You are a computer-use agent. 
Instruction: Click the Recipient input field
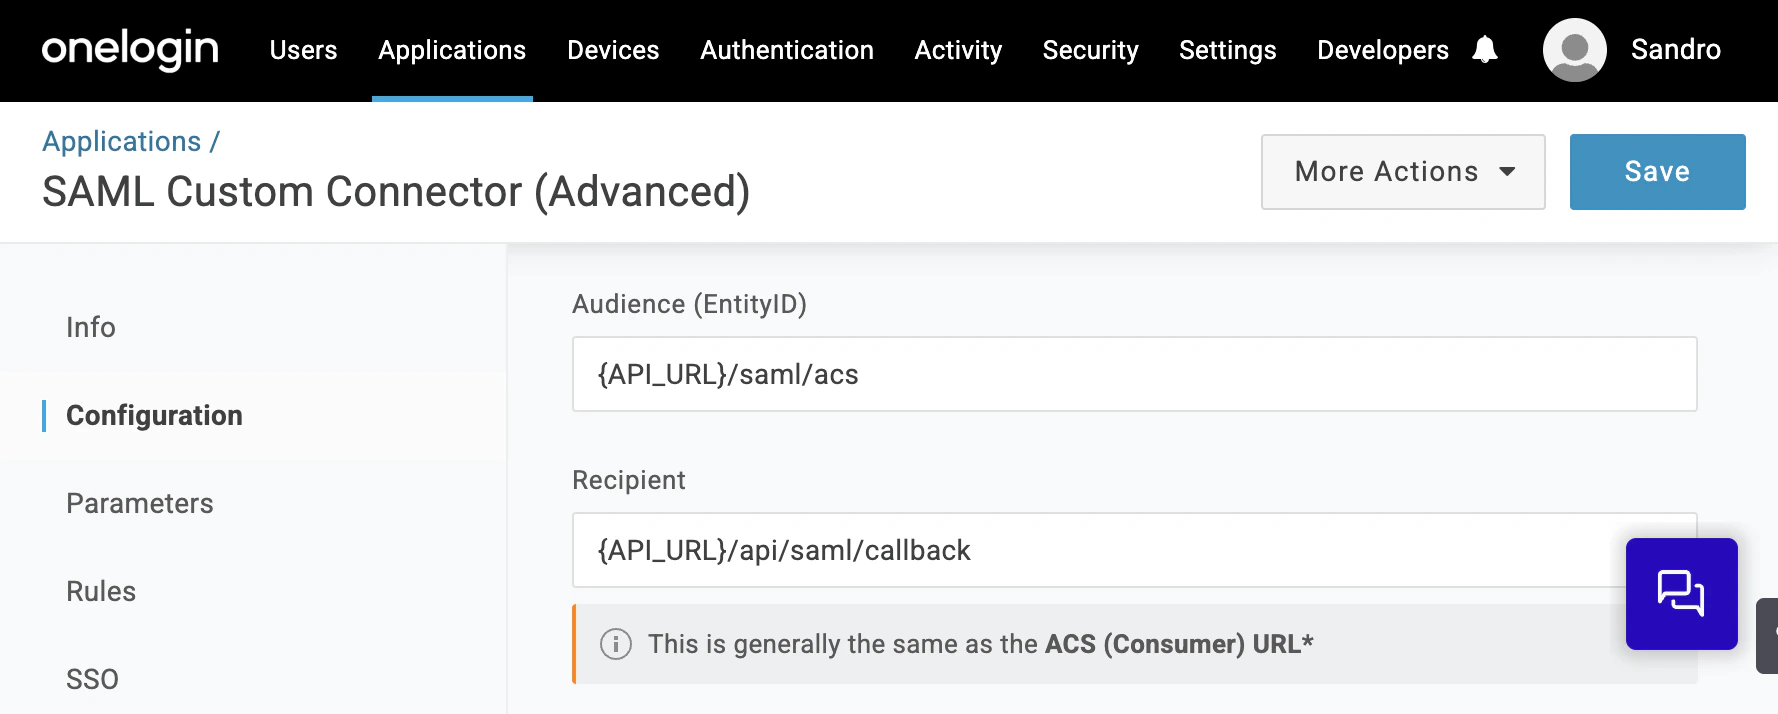click(x=1100, y=550)
